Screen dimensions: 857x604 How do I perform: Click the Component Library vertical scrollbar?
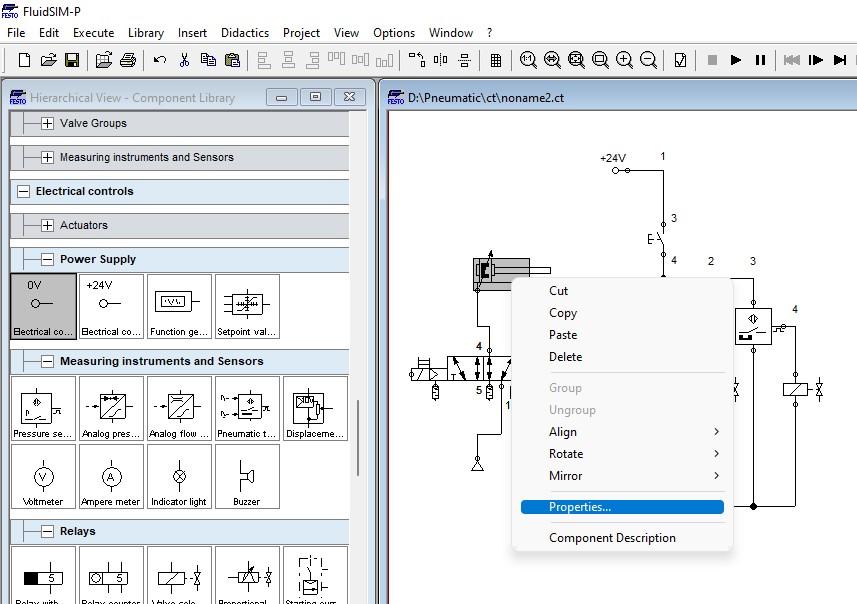click(358, 438)
